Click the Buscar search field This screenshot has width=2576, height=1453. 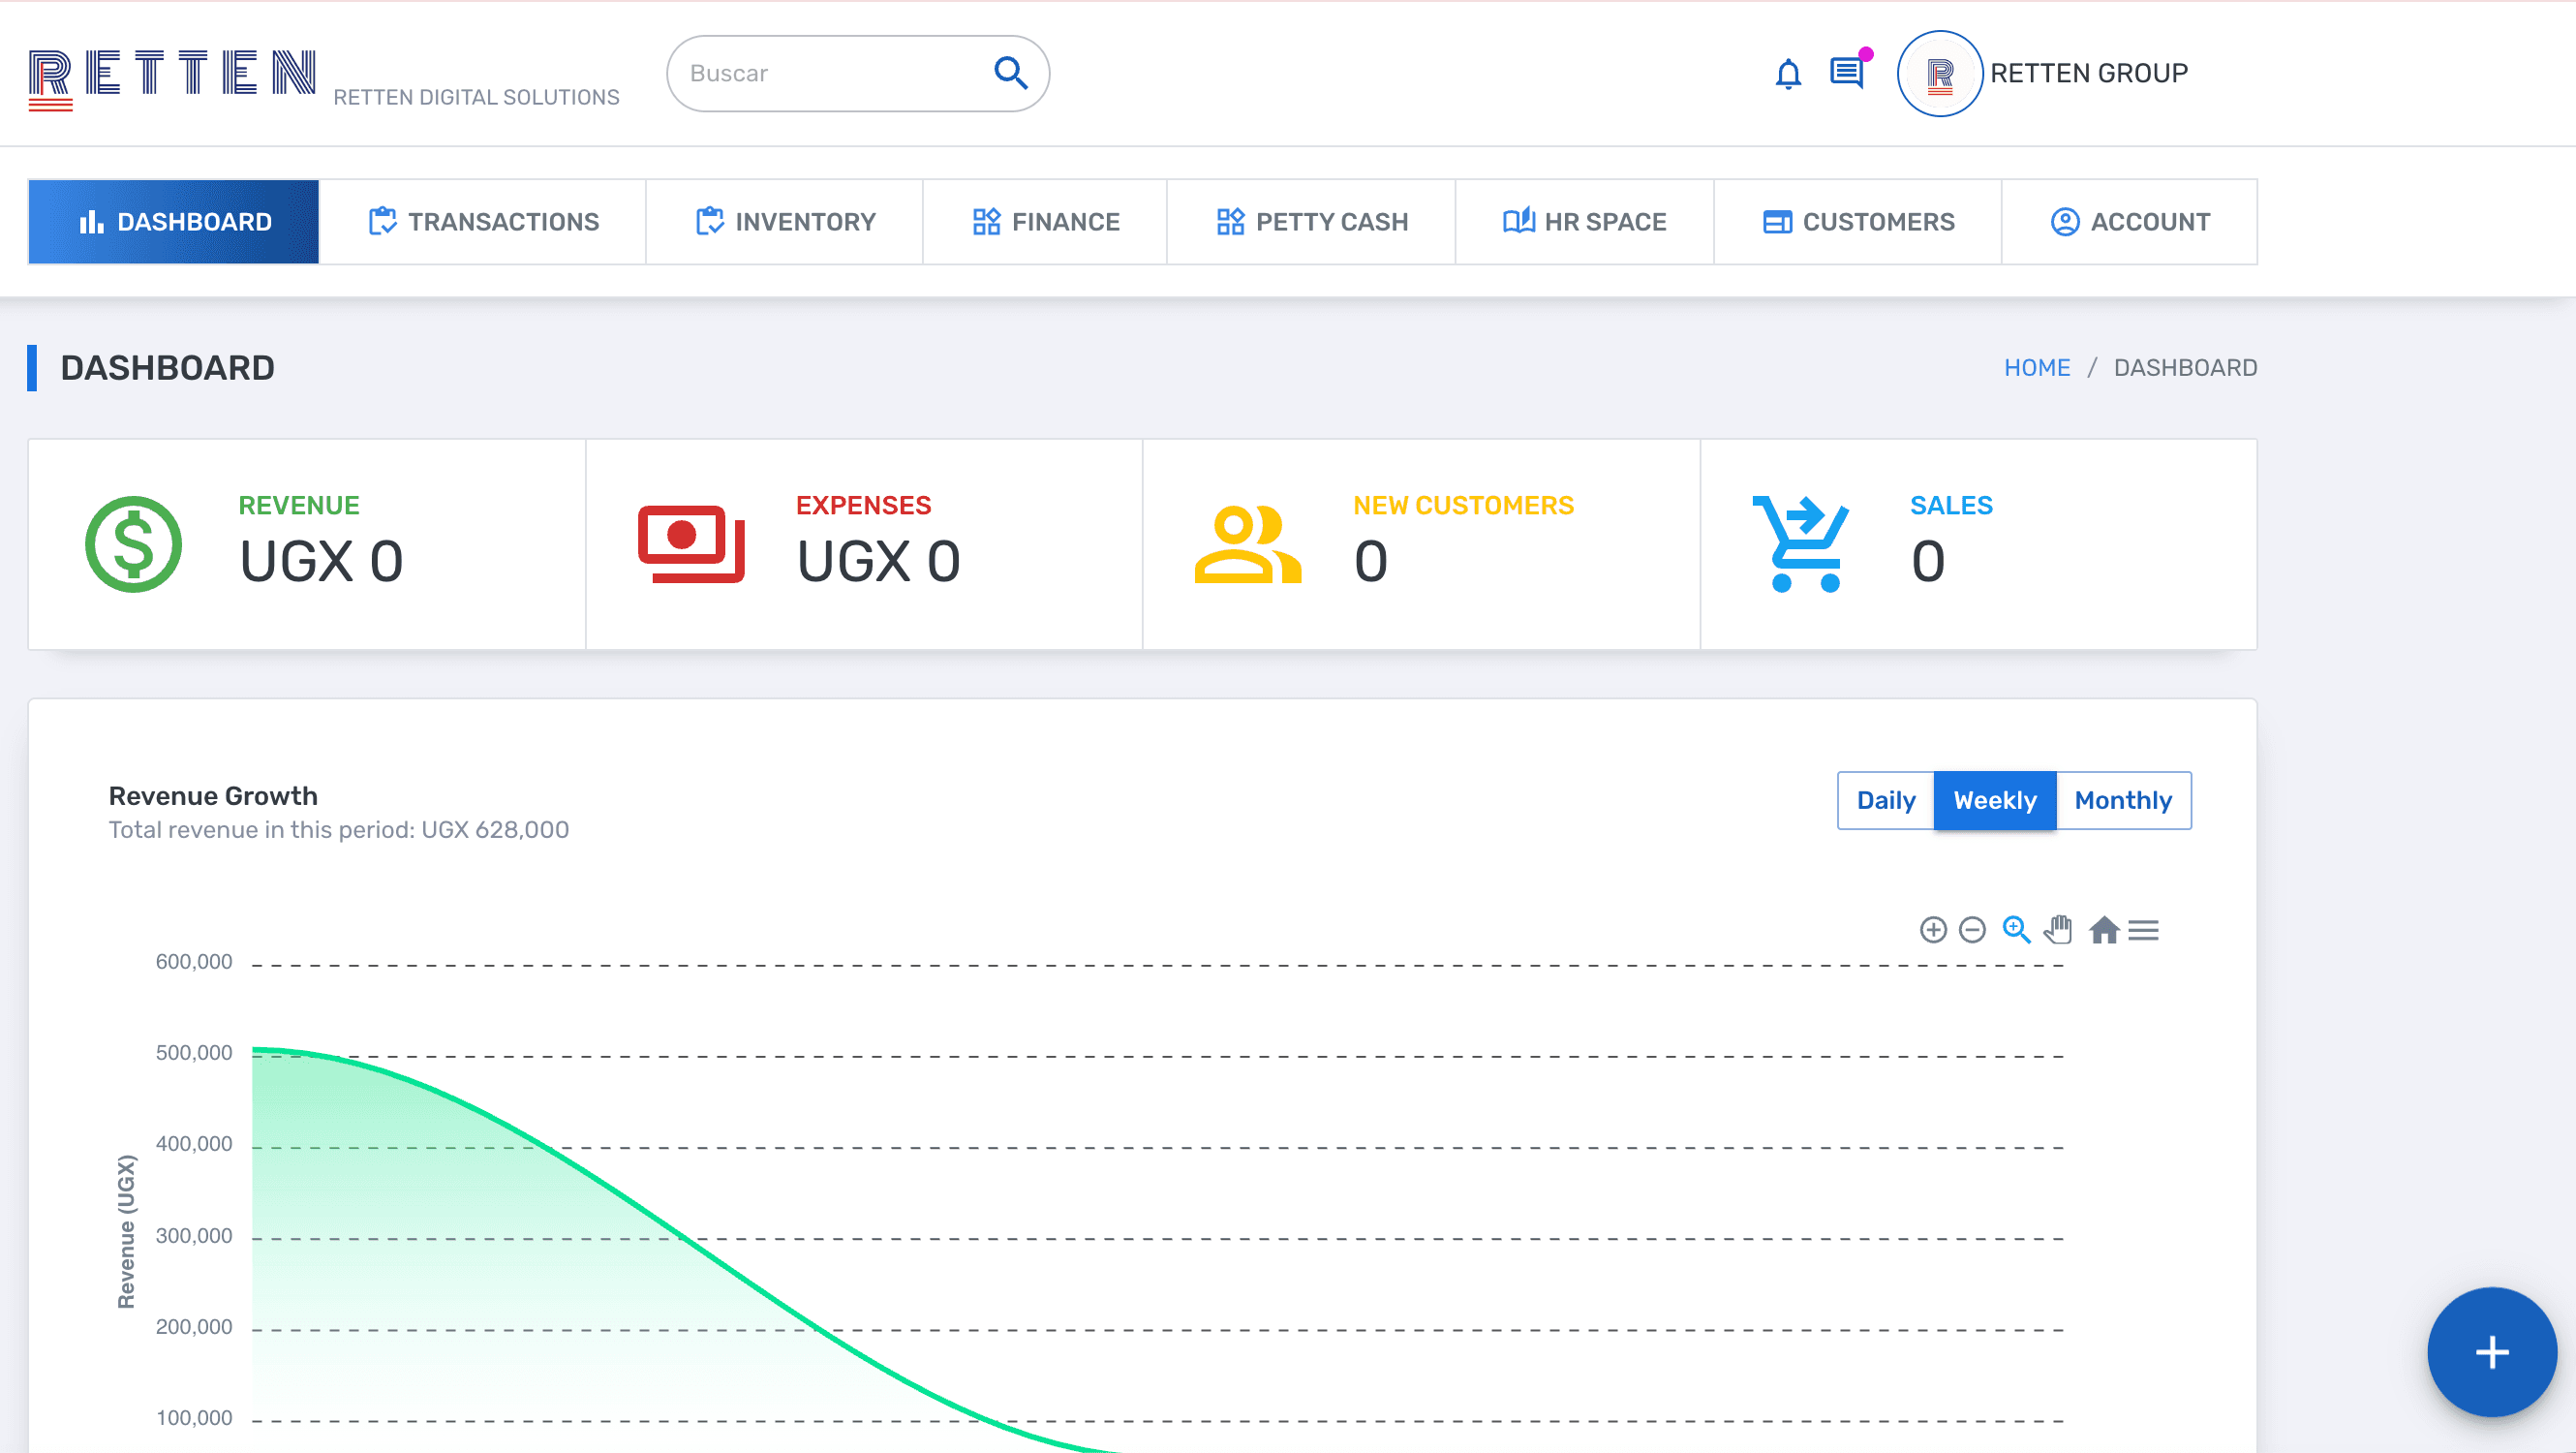(830, 73)
